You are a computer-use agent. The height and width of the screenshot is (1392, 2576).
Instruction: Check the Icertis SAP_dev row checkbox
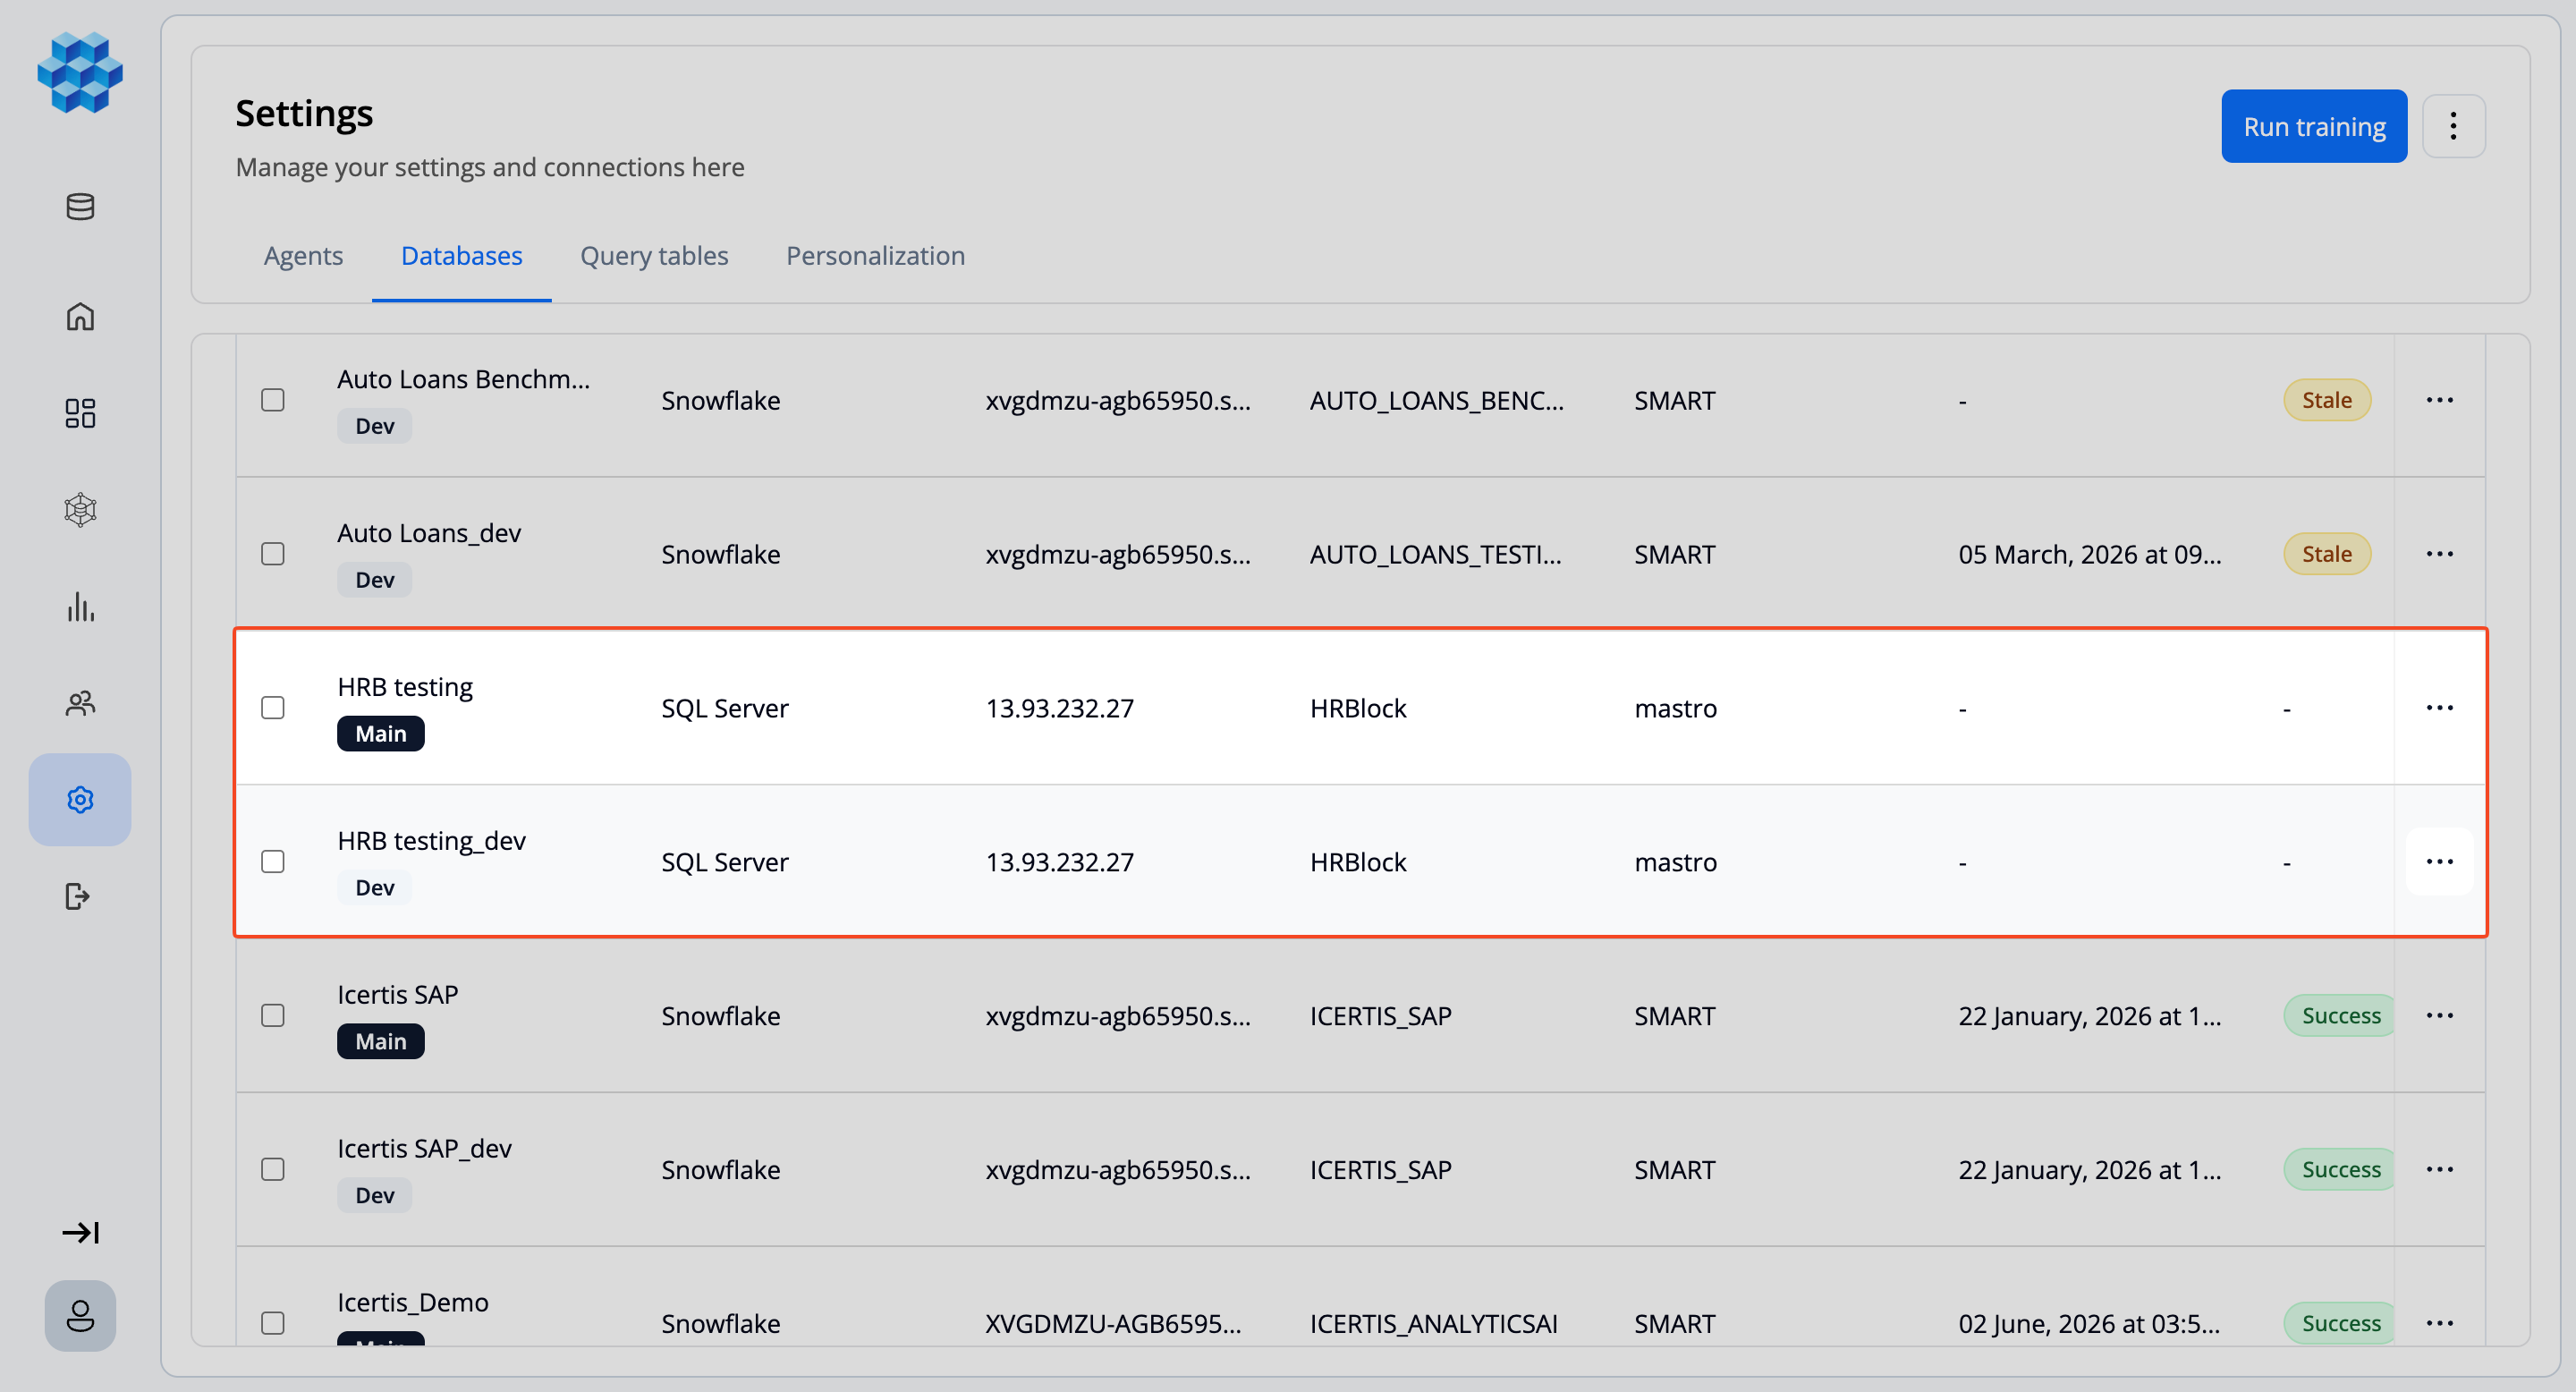point(273,1170)
